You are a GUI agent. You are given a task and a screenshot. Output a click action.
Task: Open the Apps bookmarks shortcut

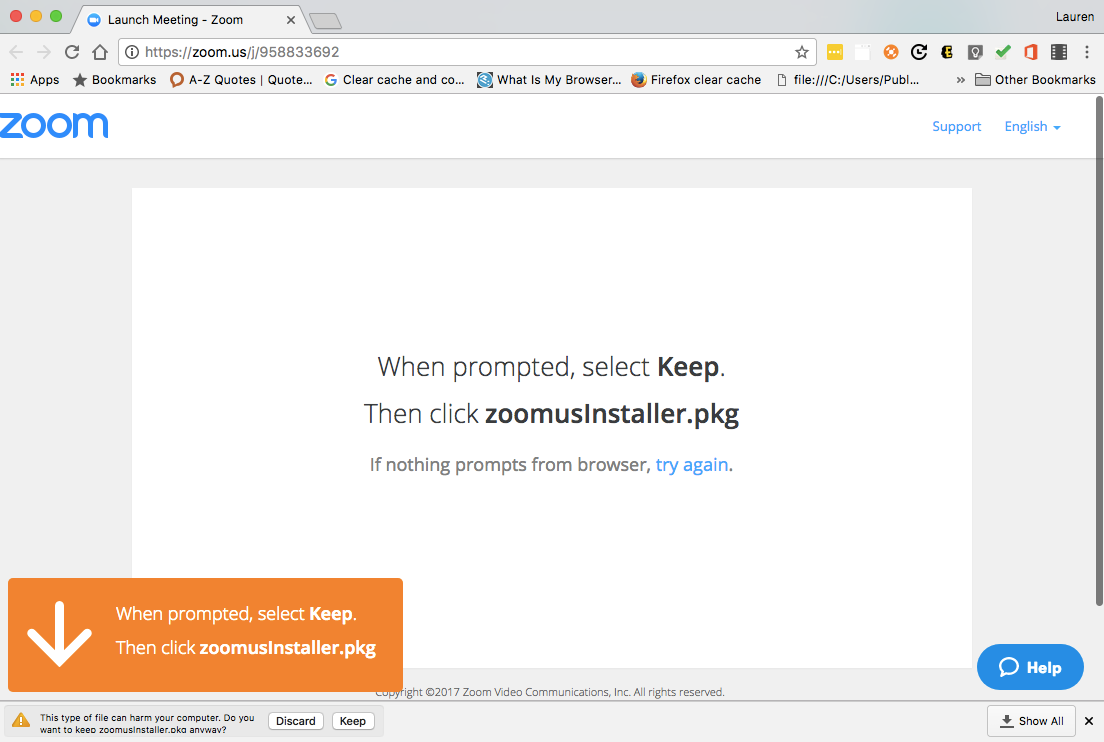pos(35,80)
